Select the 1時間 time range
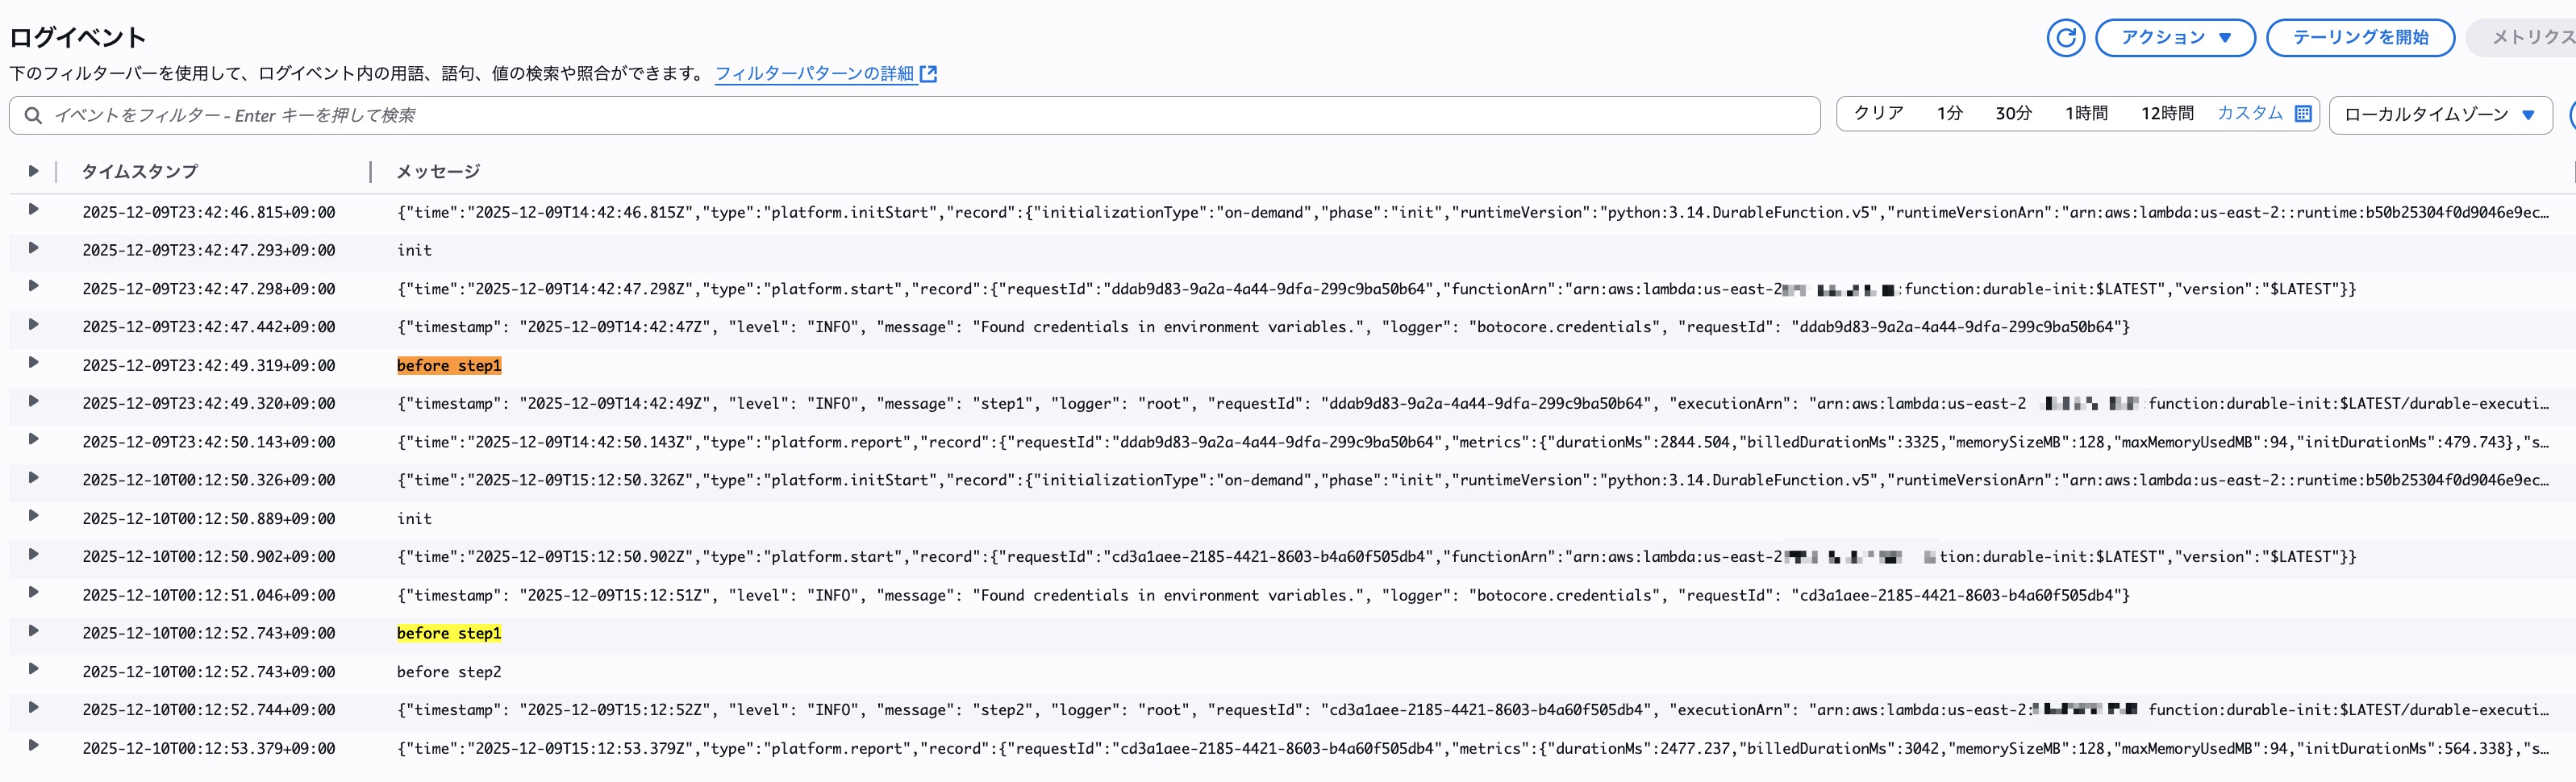The width and height of the screenshot is (2576, 782). pos(2086,114)
